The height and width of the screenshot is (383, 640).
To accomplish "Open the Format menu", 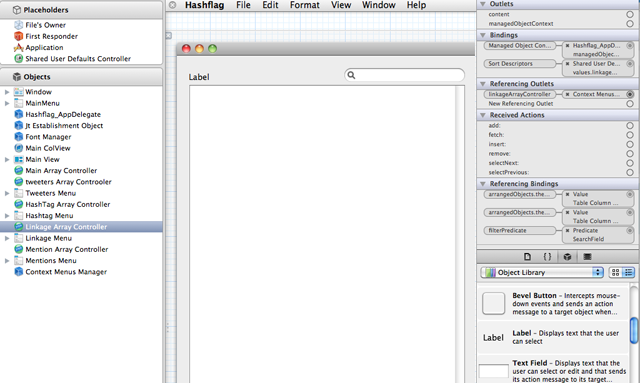I will (x=304, y=5).
